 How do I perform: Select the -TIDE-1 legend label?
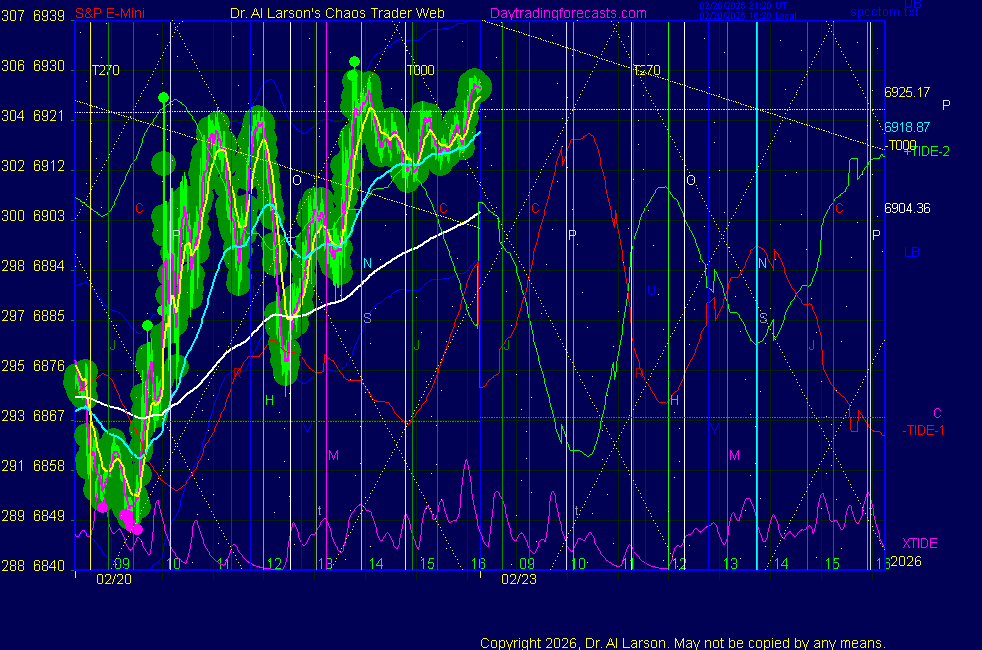[x=923, y=430]
